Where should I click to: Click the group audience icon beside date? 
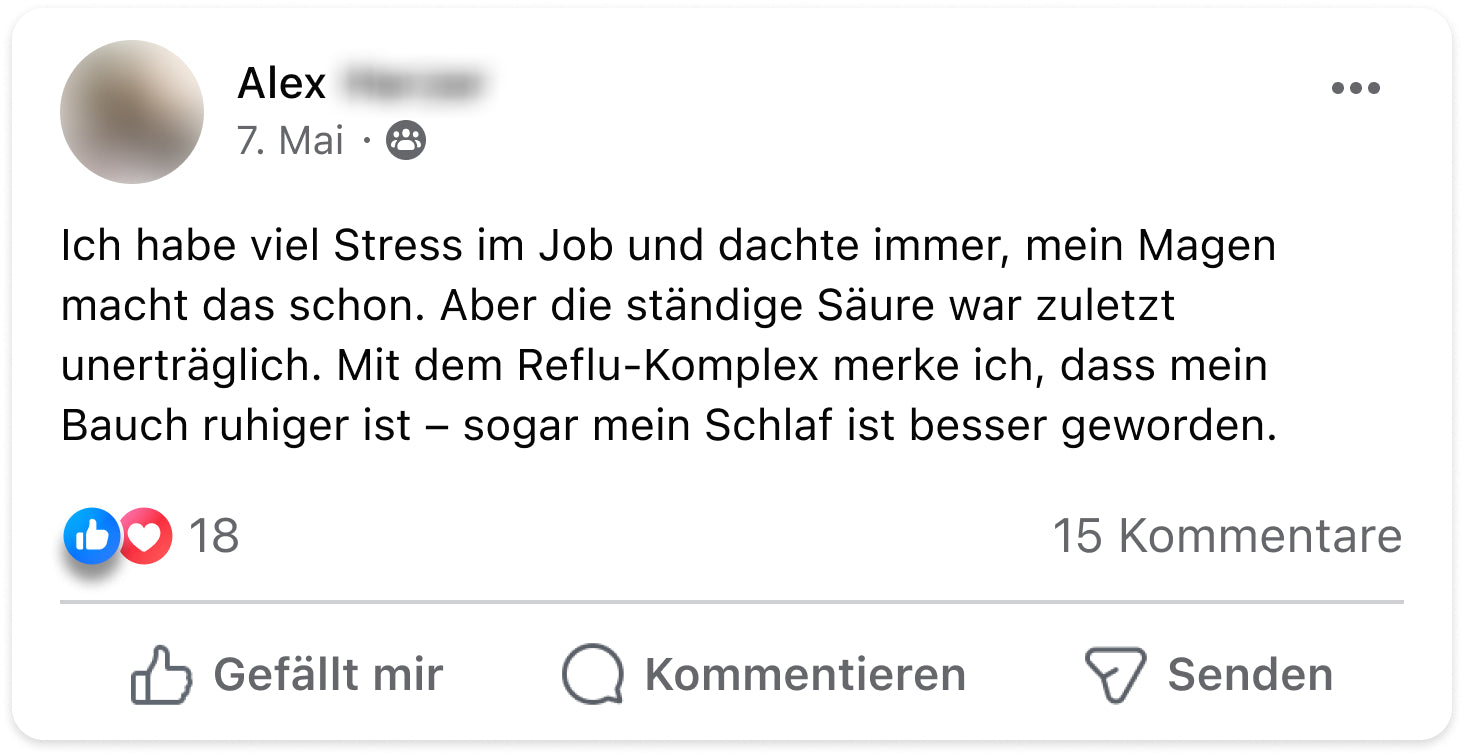406,141
